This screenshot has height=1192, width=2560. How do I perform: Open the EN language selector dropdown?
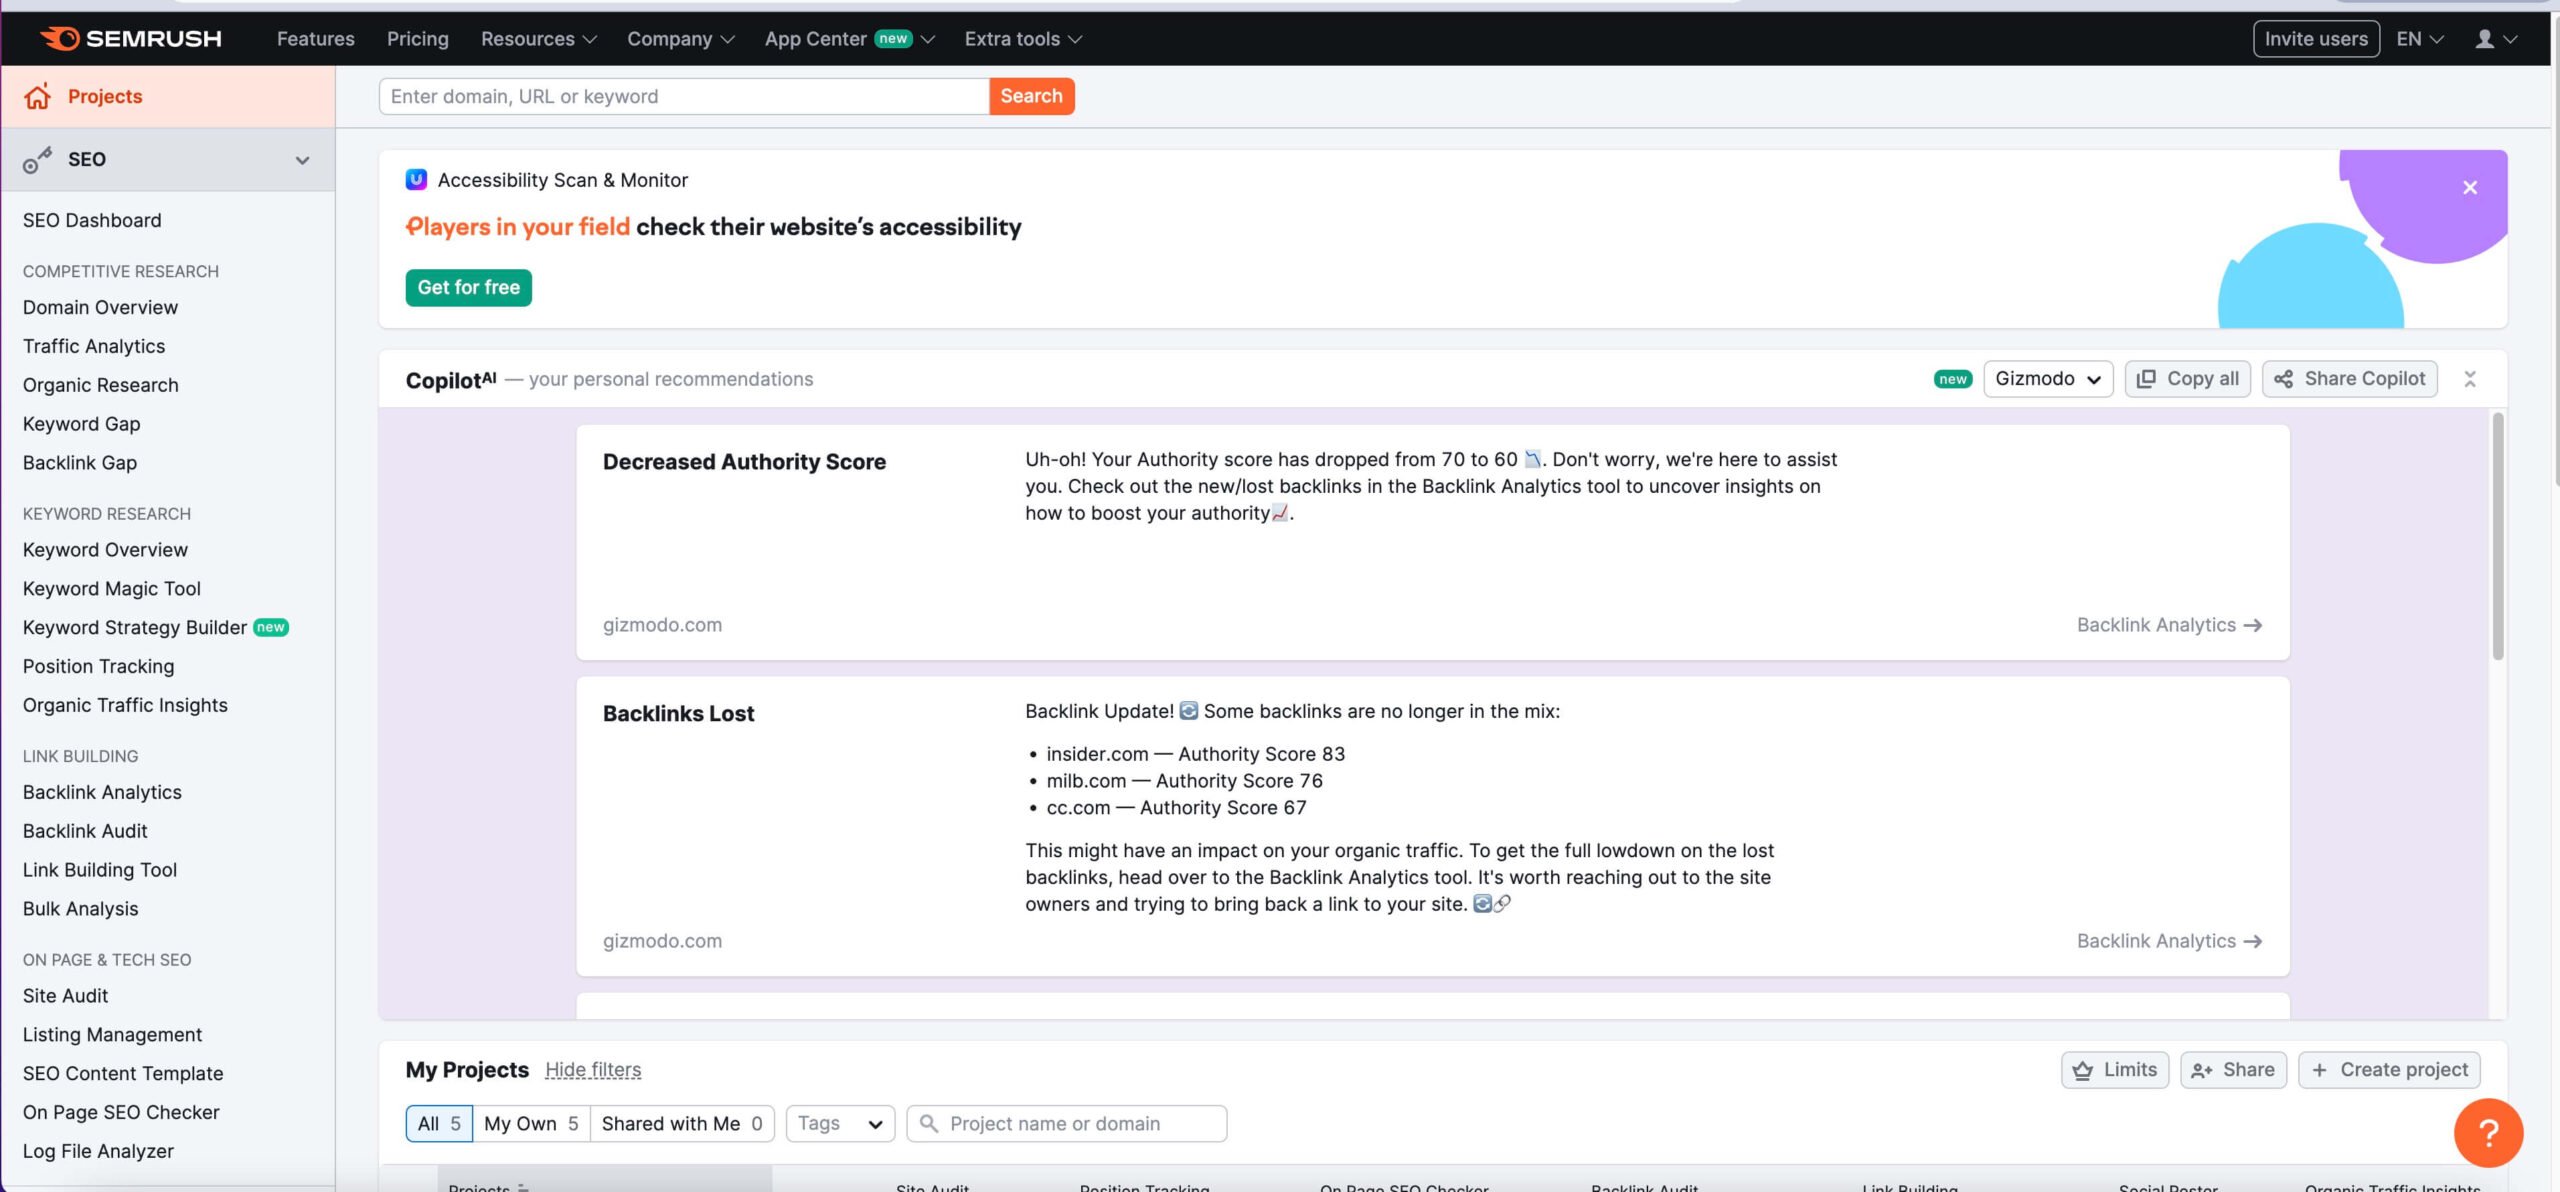point(2421,38)
